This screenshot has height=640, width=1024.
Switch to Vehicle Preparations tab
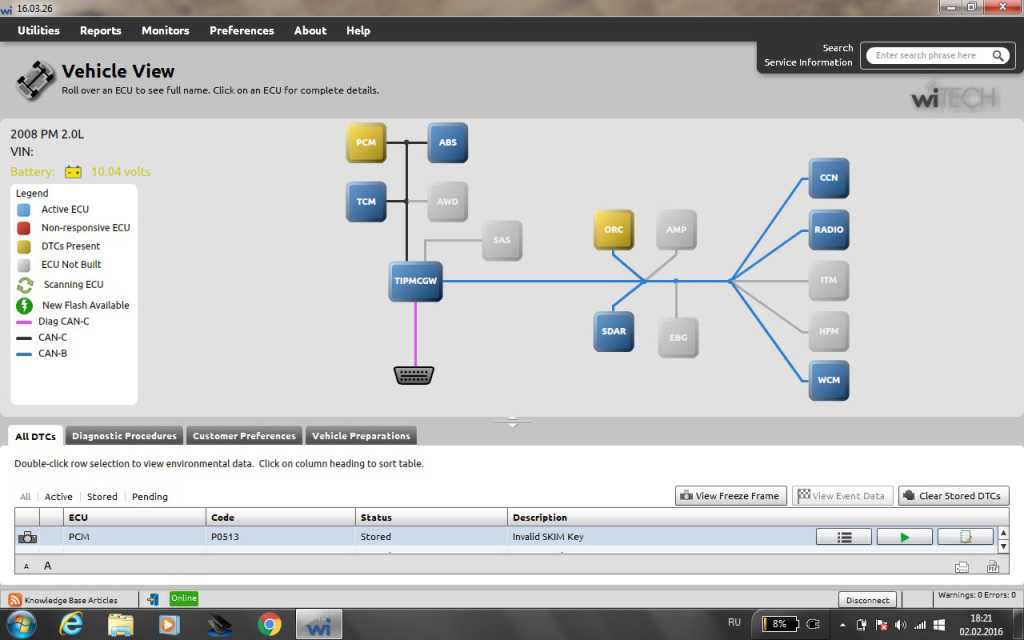(x=361, y=436)
